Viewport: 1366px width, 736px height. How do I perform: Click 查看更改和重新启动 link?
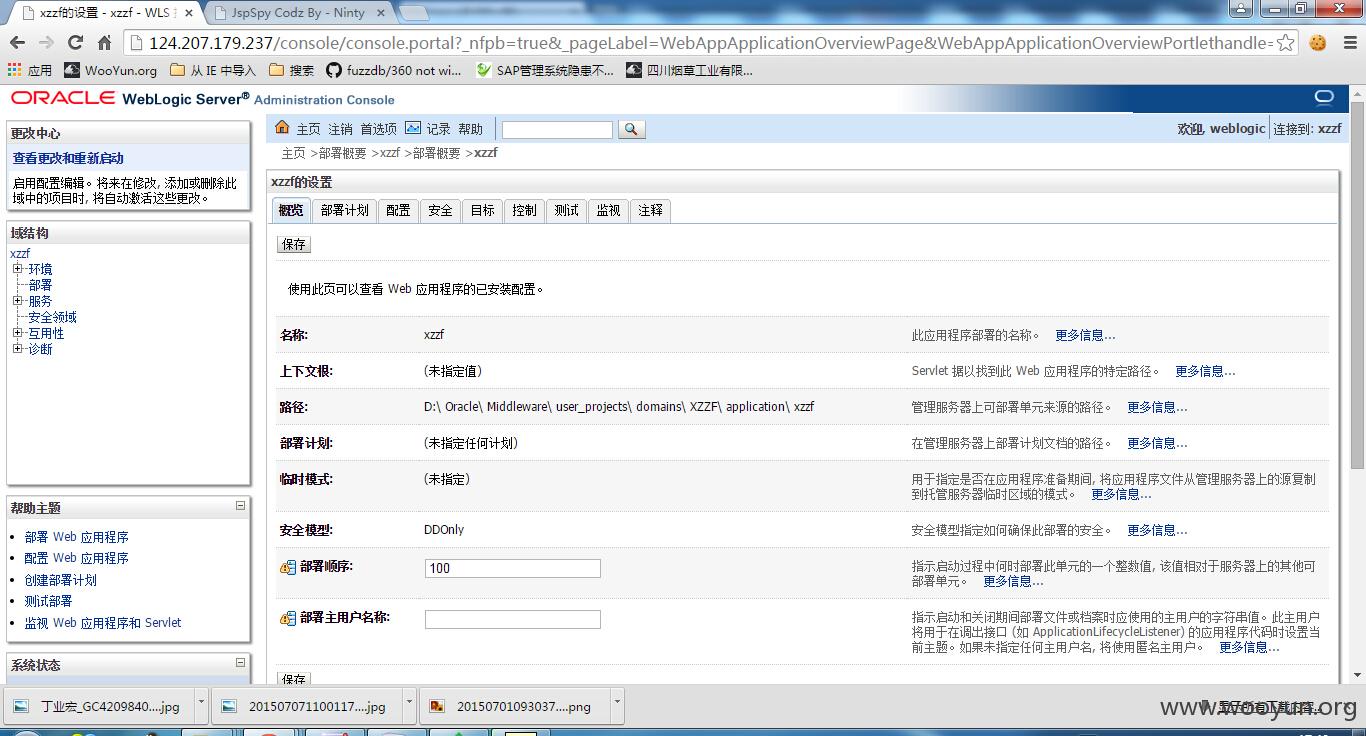pos(68,158)
